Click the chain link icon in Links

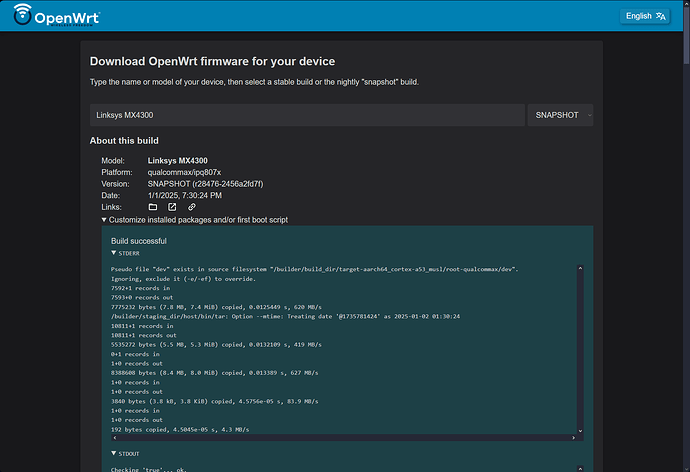point(192,207)
